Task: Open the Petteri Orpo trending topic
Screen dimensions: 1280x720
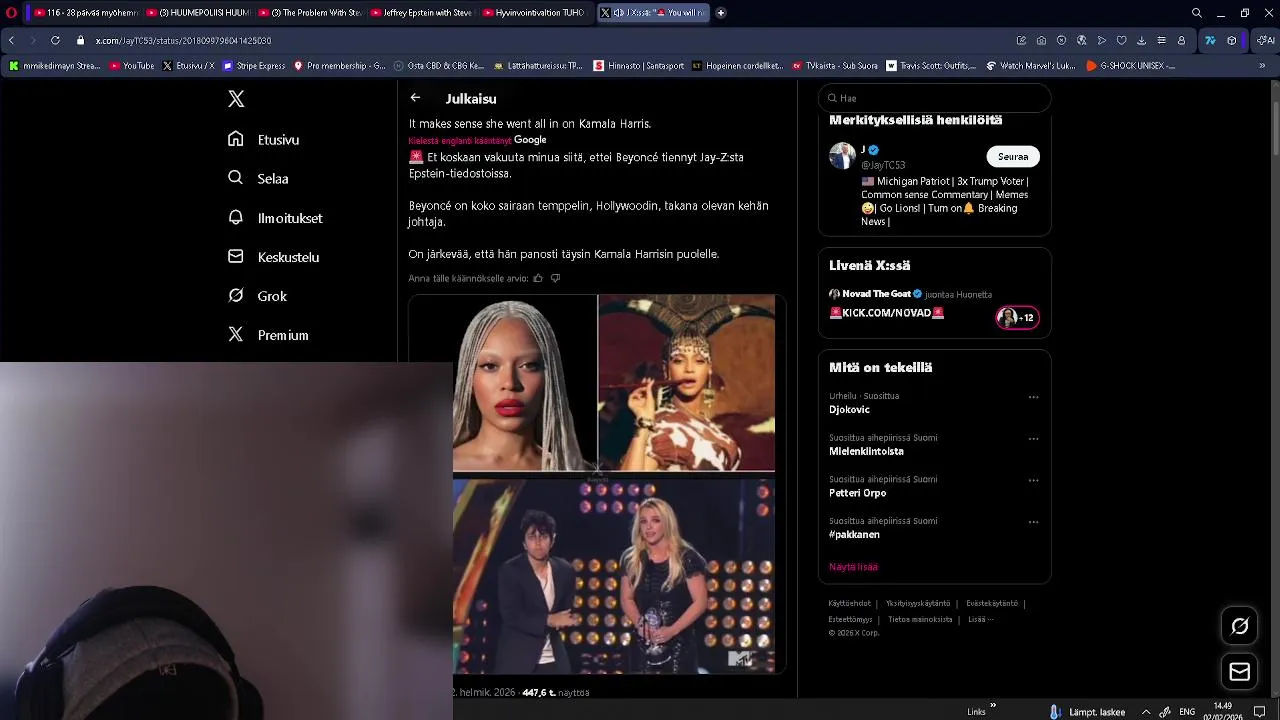Action: pos(857,493)
